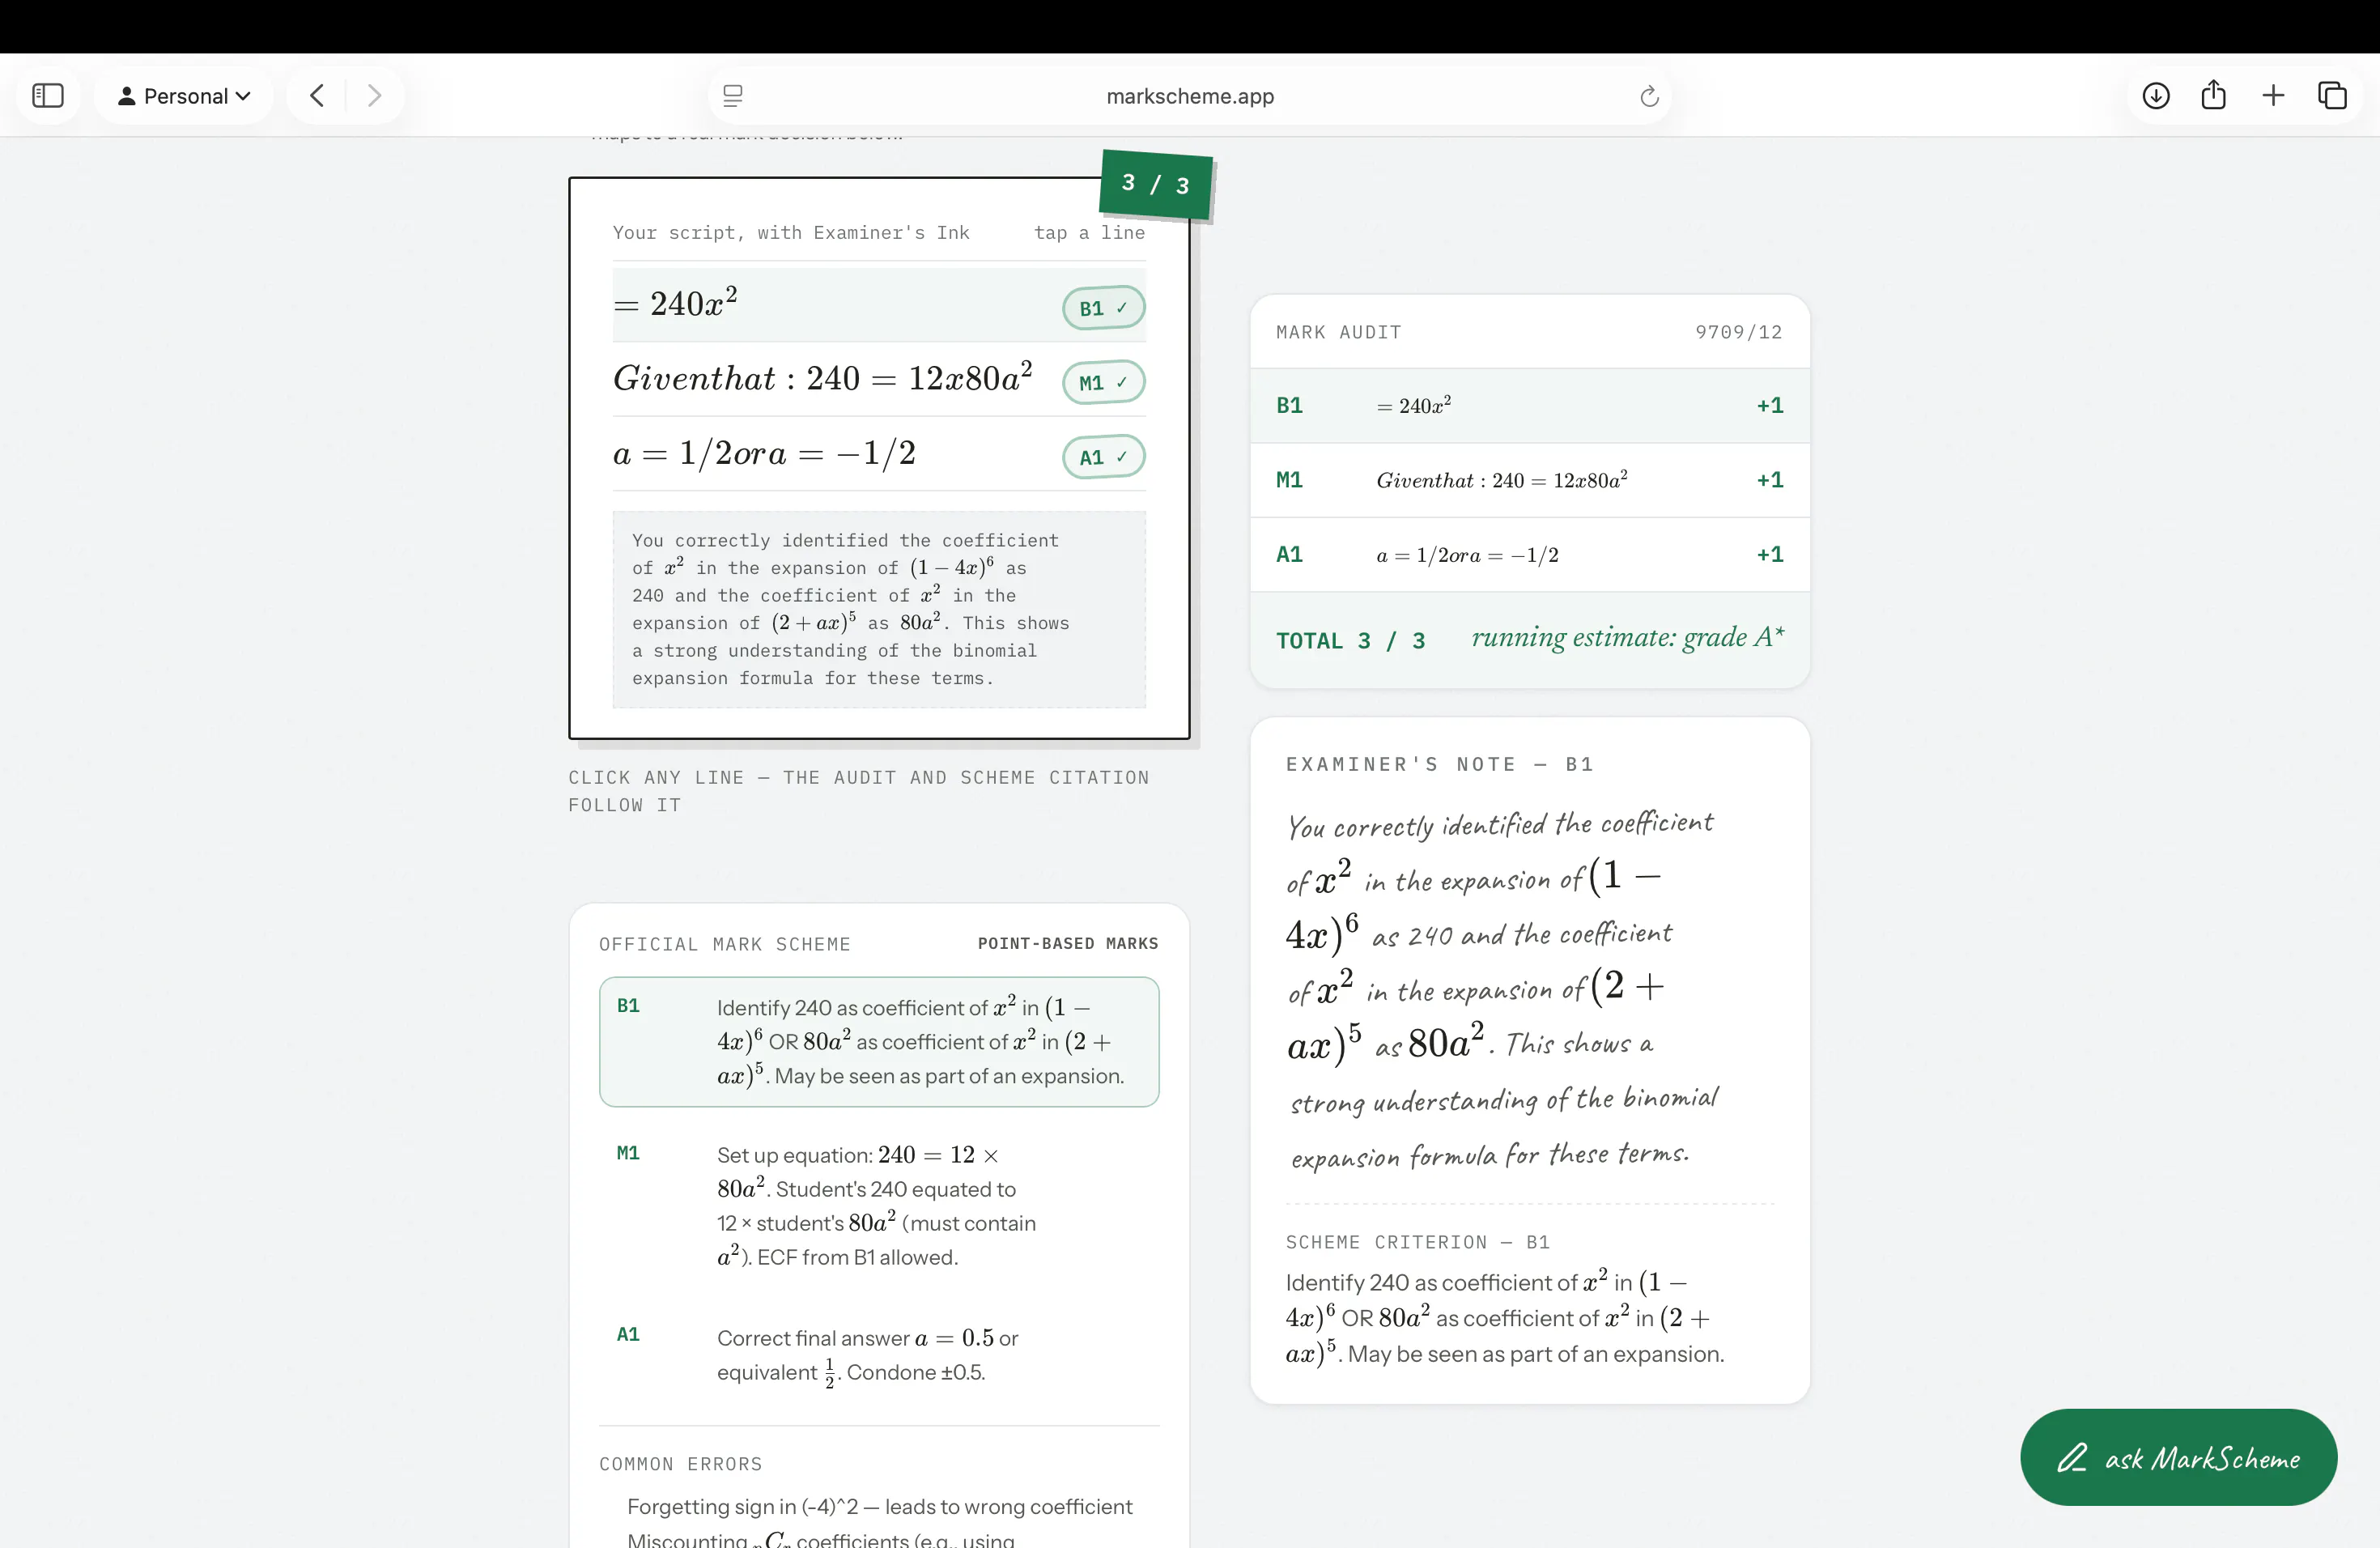
Task: Go forward with the right chevron
Action: (374, 96)
